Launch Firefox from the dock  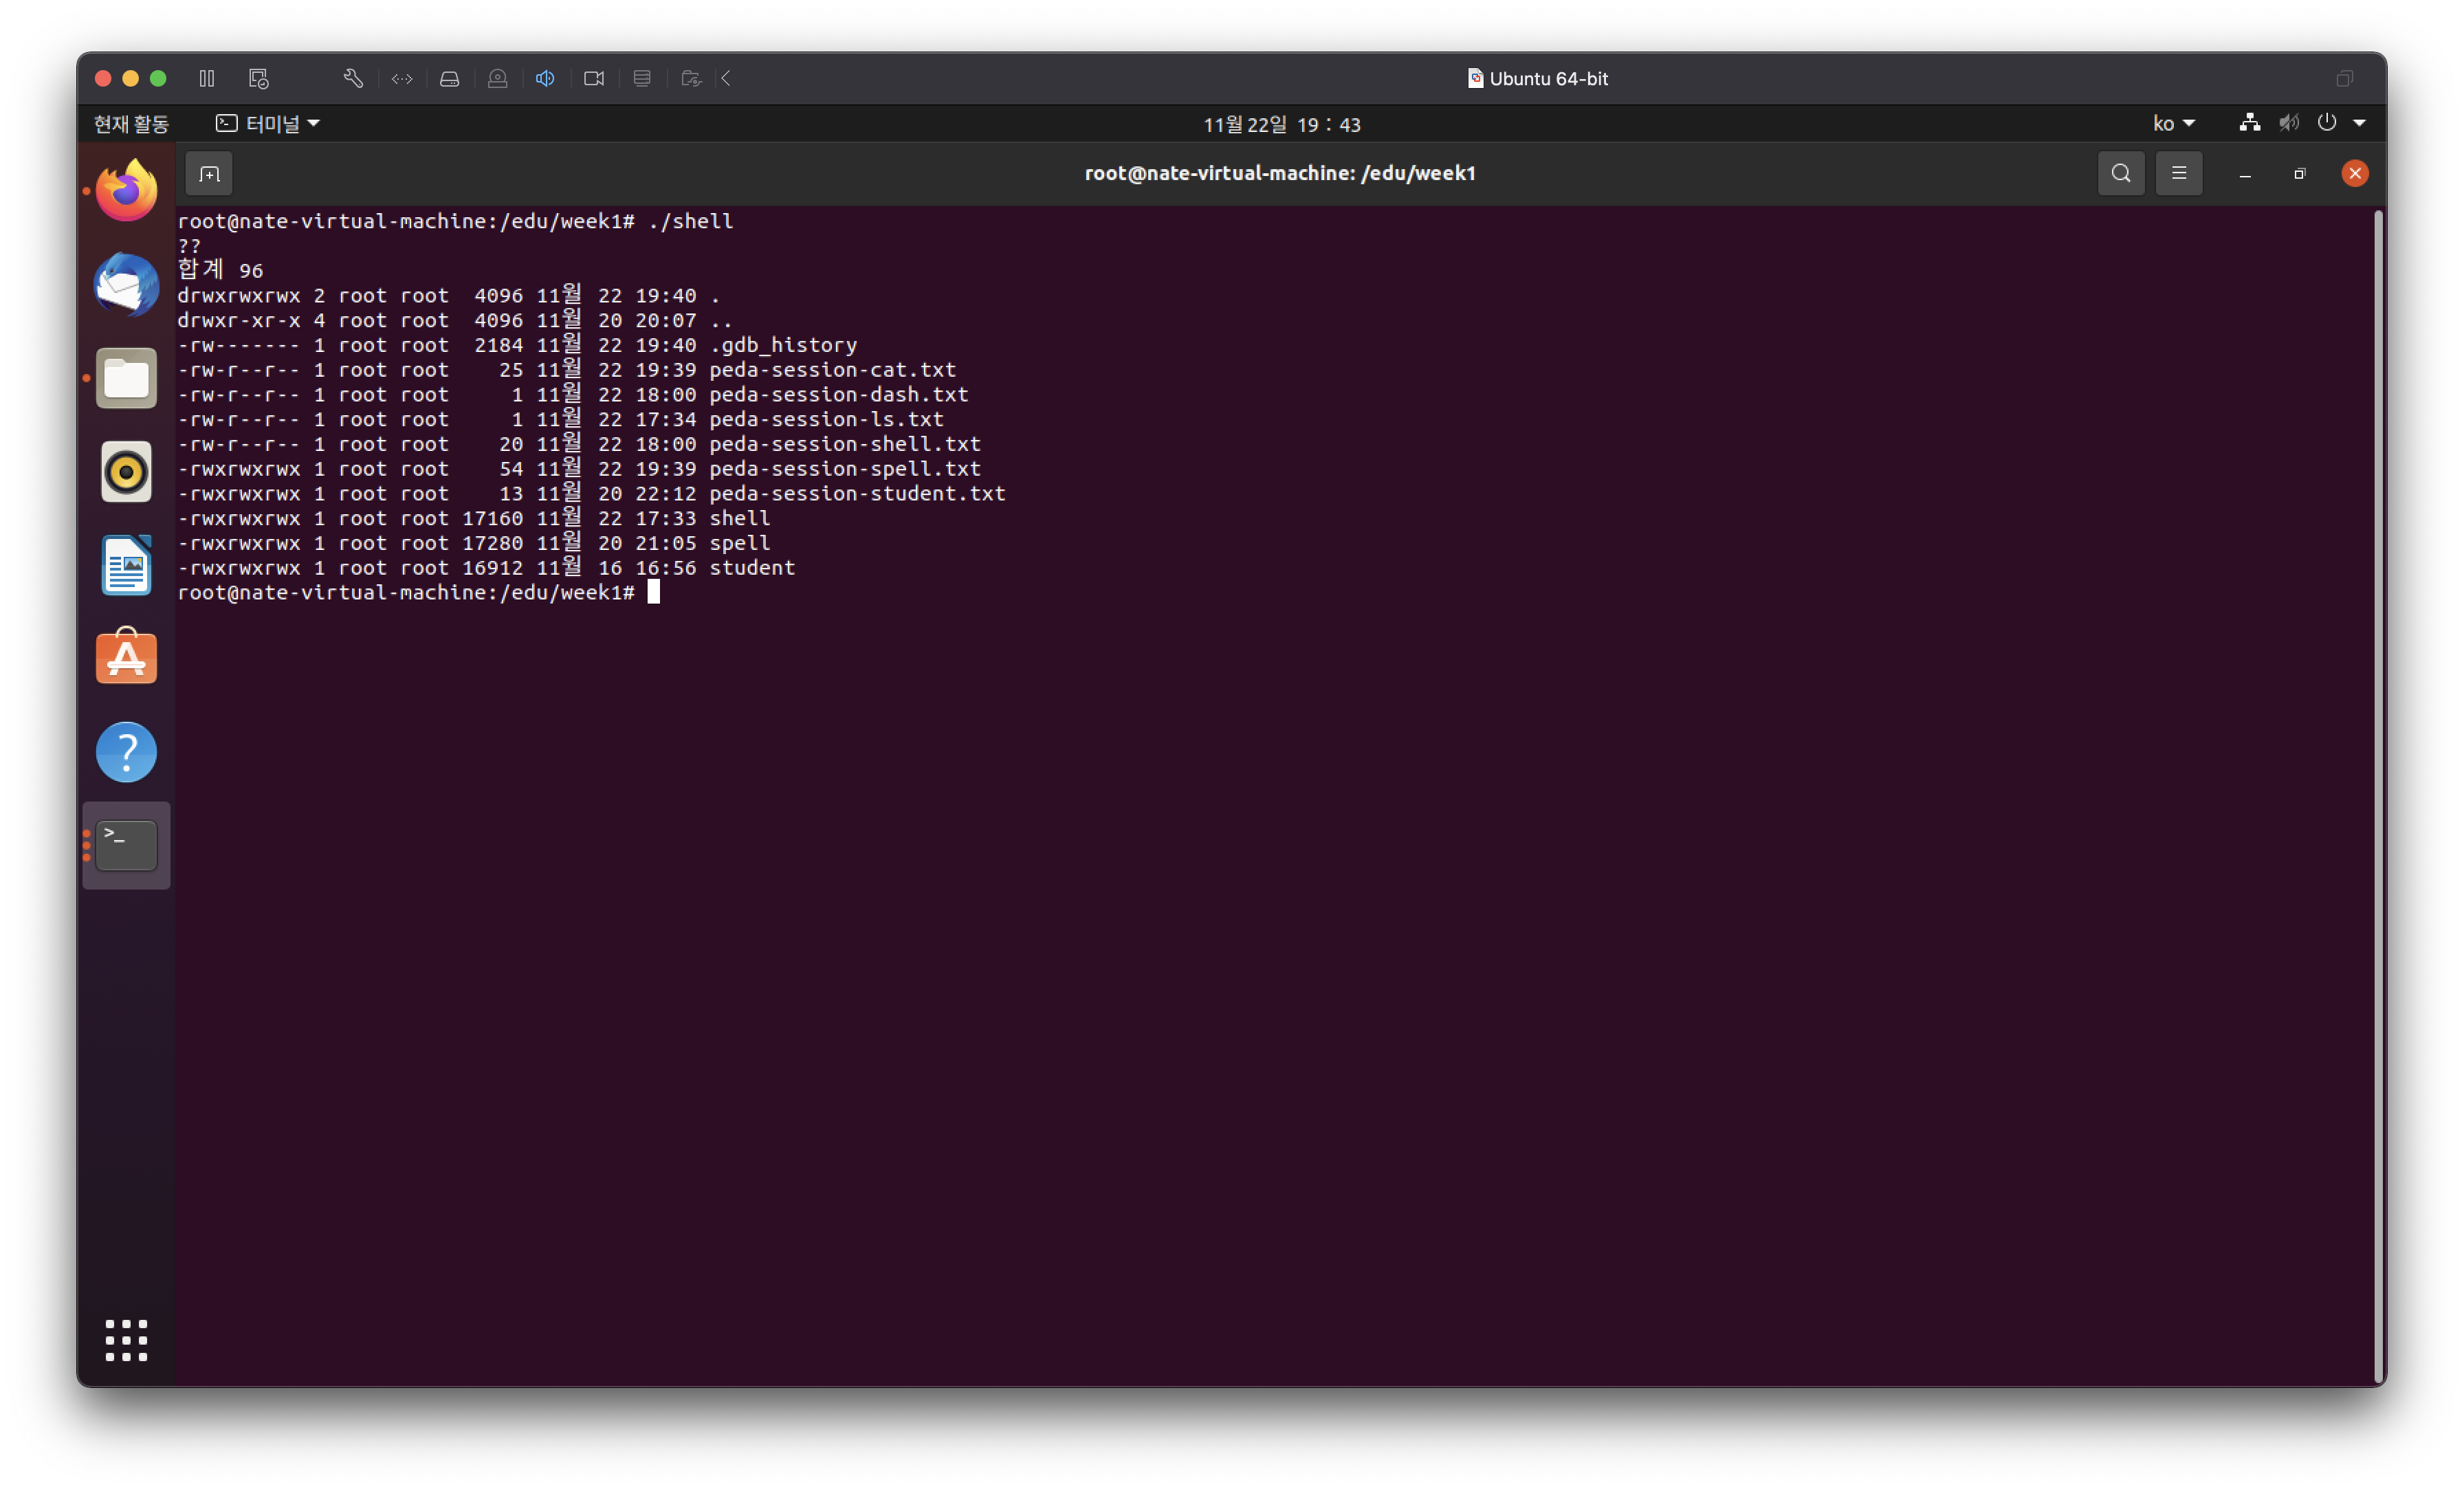(127, 190)
